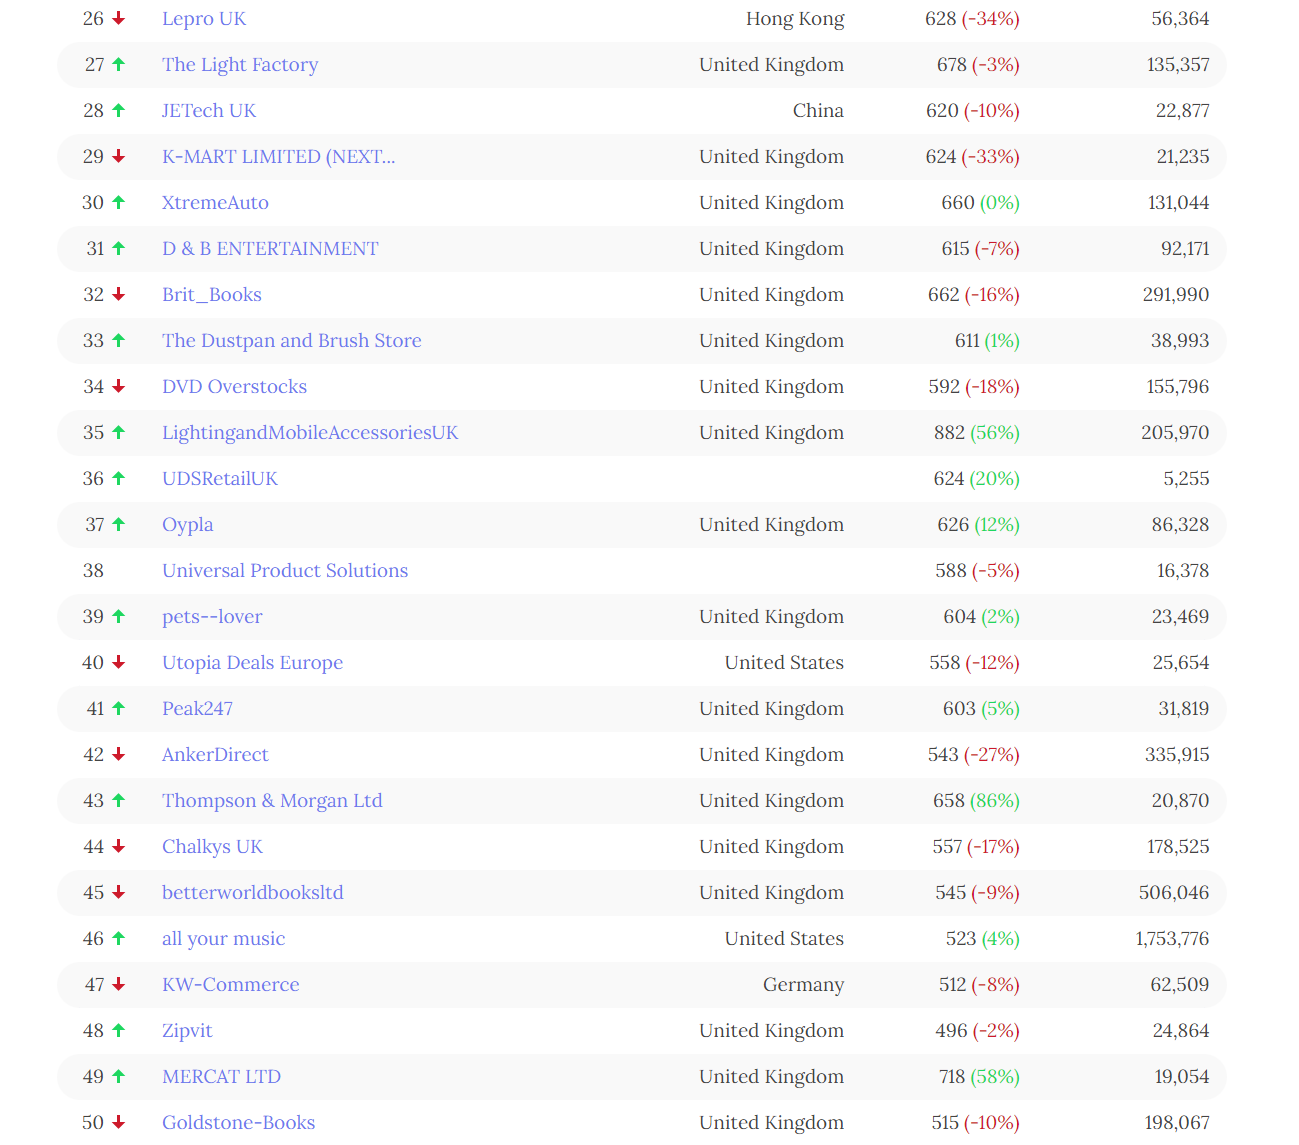This screenshot has height=1145, width=1299.
Task: Click the green up arrow next to The Light Factory
Action: pyautogui.click(x=118, y=64)
